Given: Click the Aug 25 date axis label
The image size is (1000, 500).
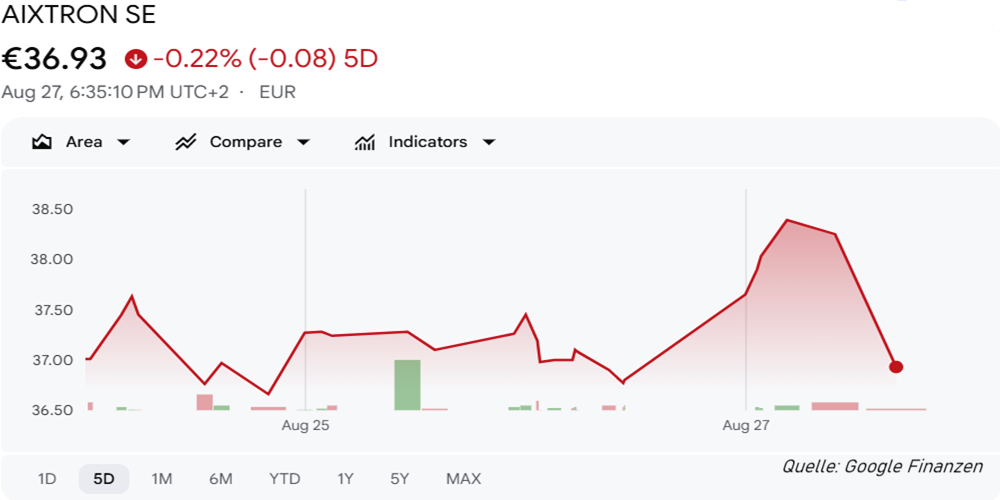Looking at the screenshot, I should (x=305, y=425).
